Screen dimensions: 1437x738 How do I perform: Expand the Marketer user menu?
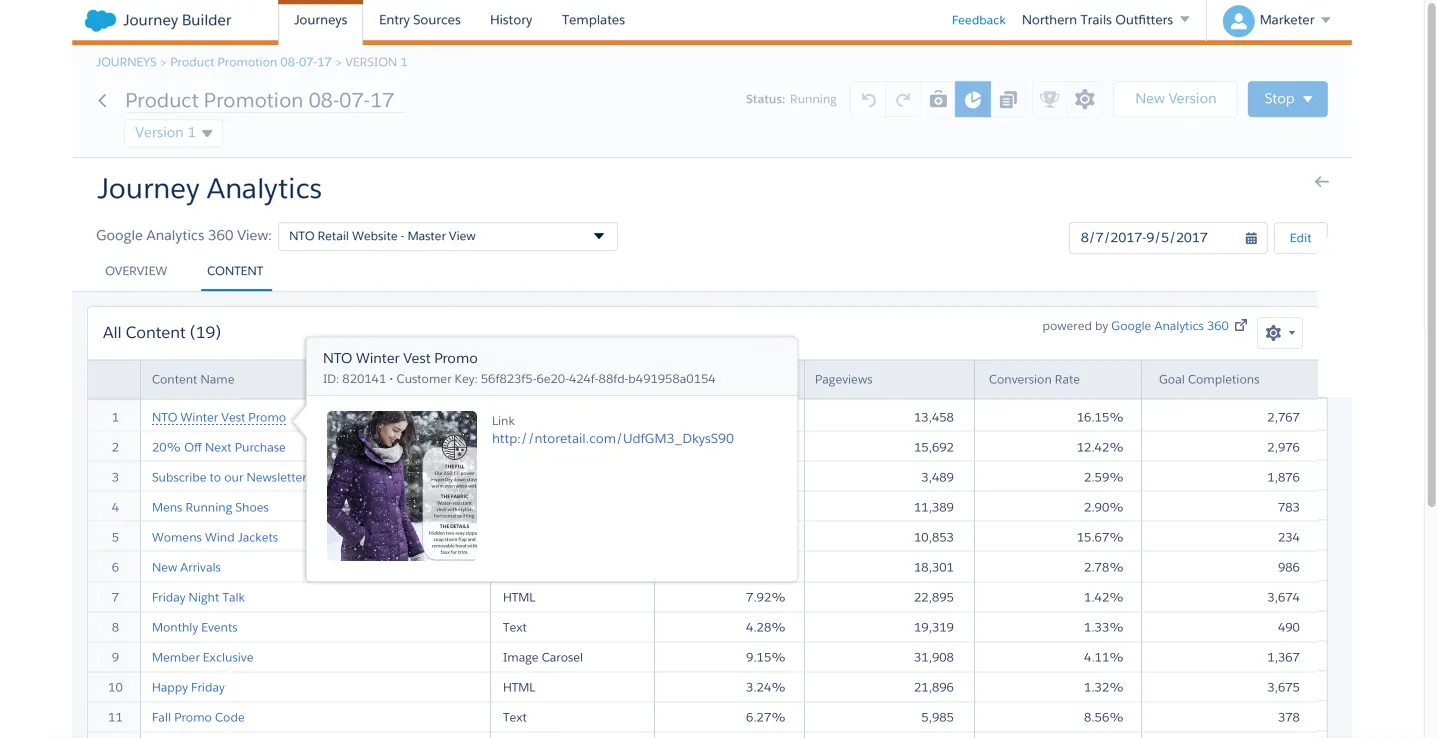click(x=1326, y=20)
